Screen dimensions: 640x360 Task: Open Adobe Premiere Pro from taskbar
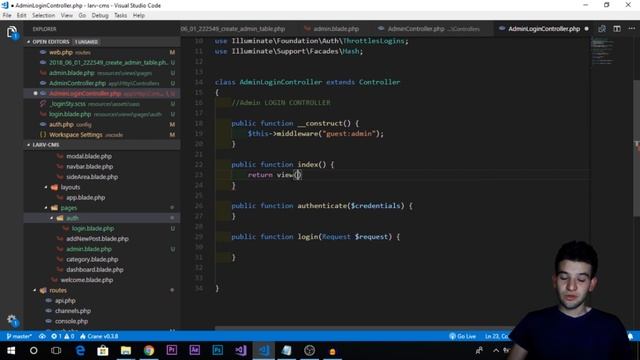point(172,351)
